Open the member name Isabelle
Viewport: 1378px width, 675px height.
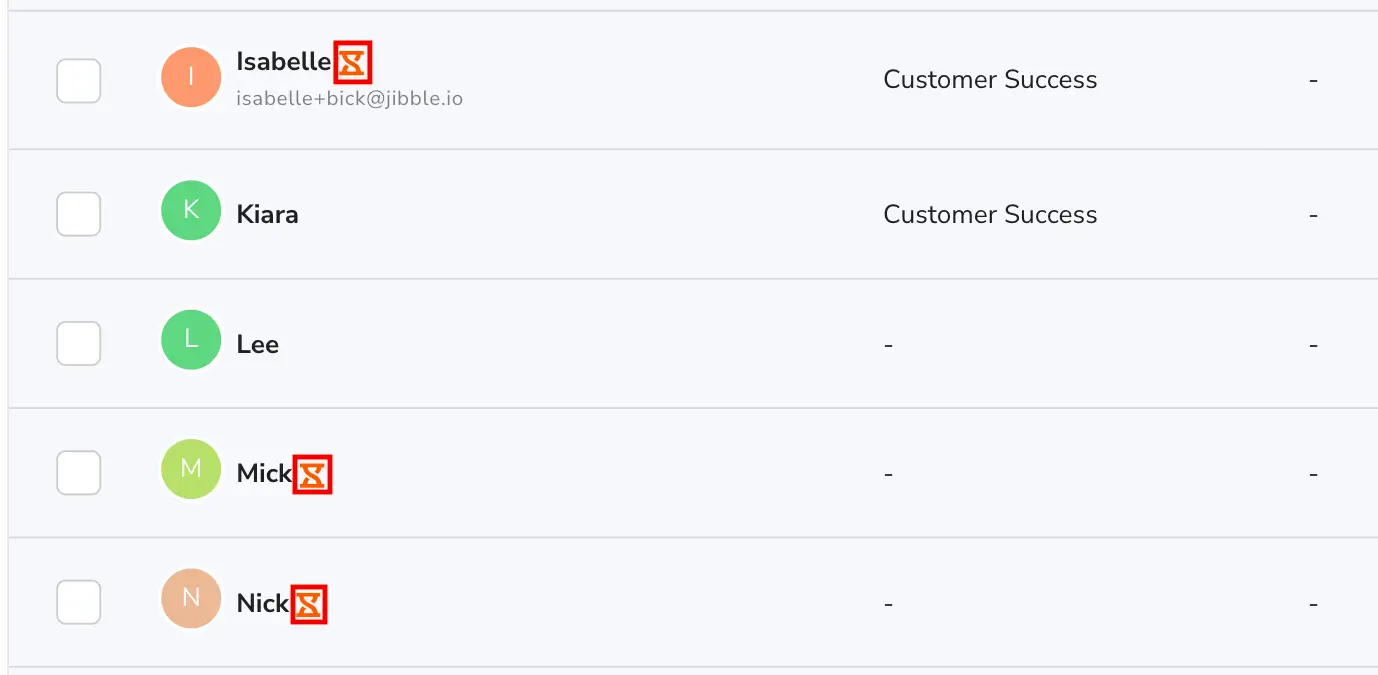284,62
